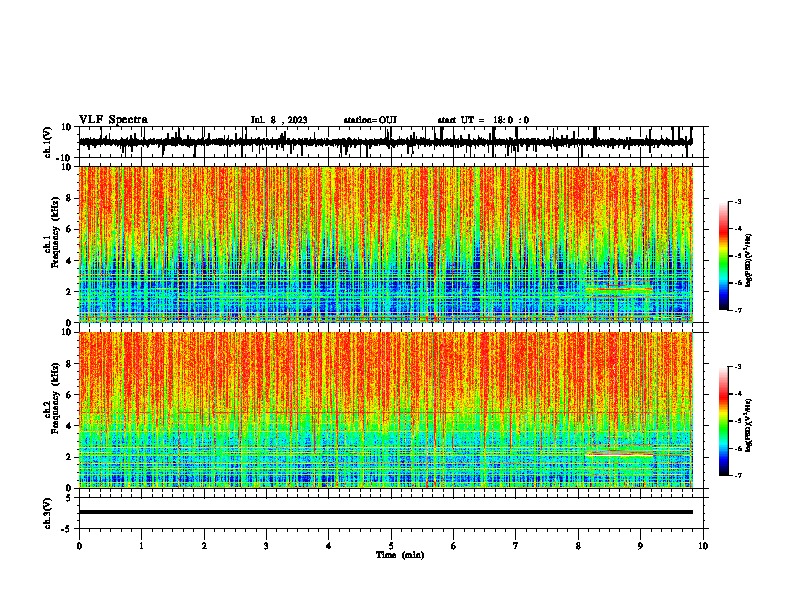Screen dimensions: 792x612
Task: Click the -3 value atop ch.1 colorbar
Action: pyautogui.click(x=738, y=201)
